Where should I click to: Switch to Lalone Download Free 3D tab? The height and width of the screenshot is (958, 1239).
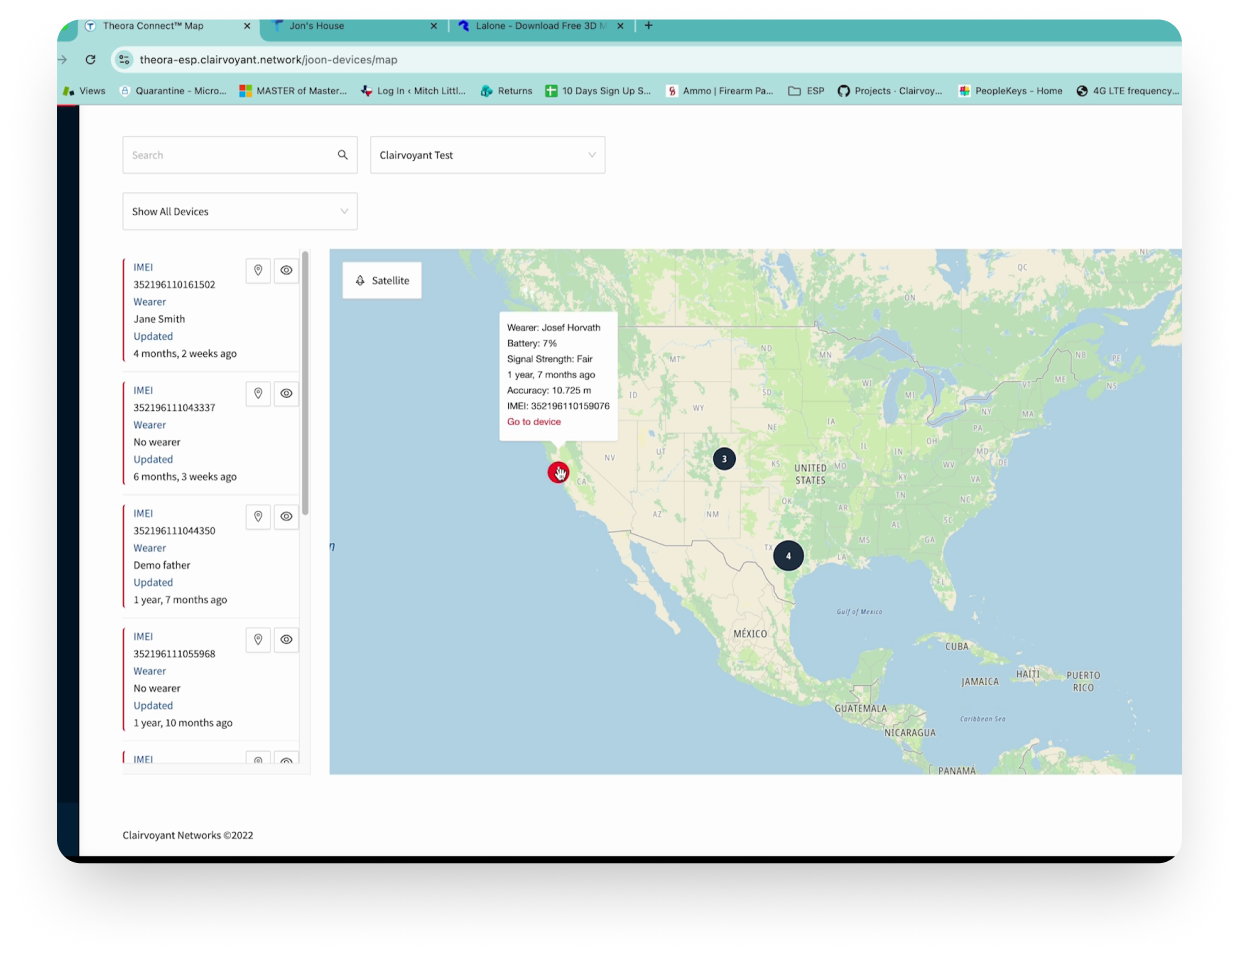pos(535,26)
